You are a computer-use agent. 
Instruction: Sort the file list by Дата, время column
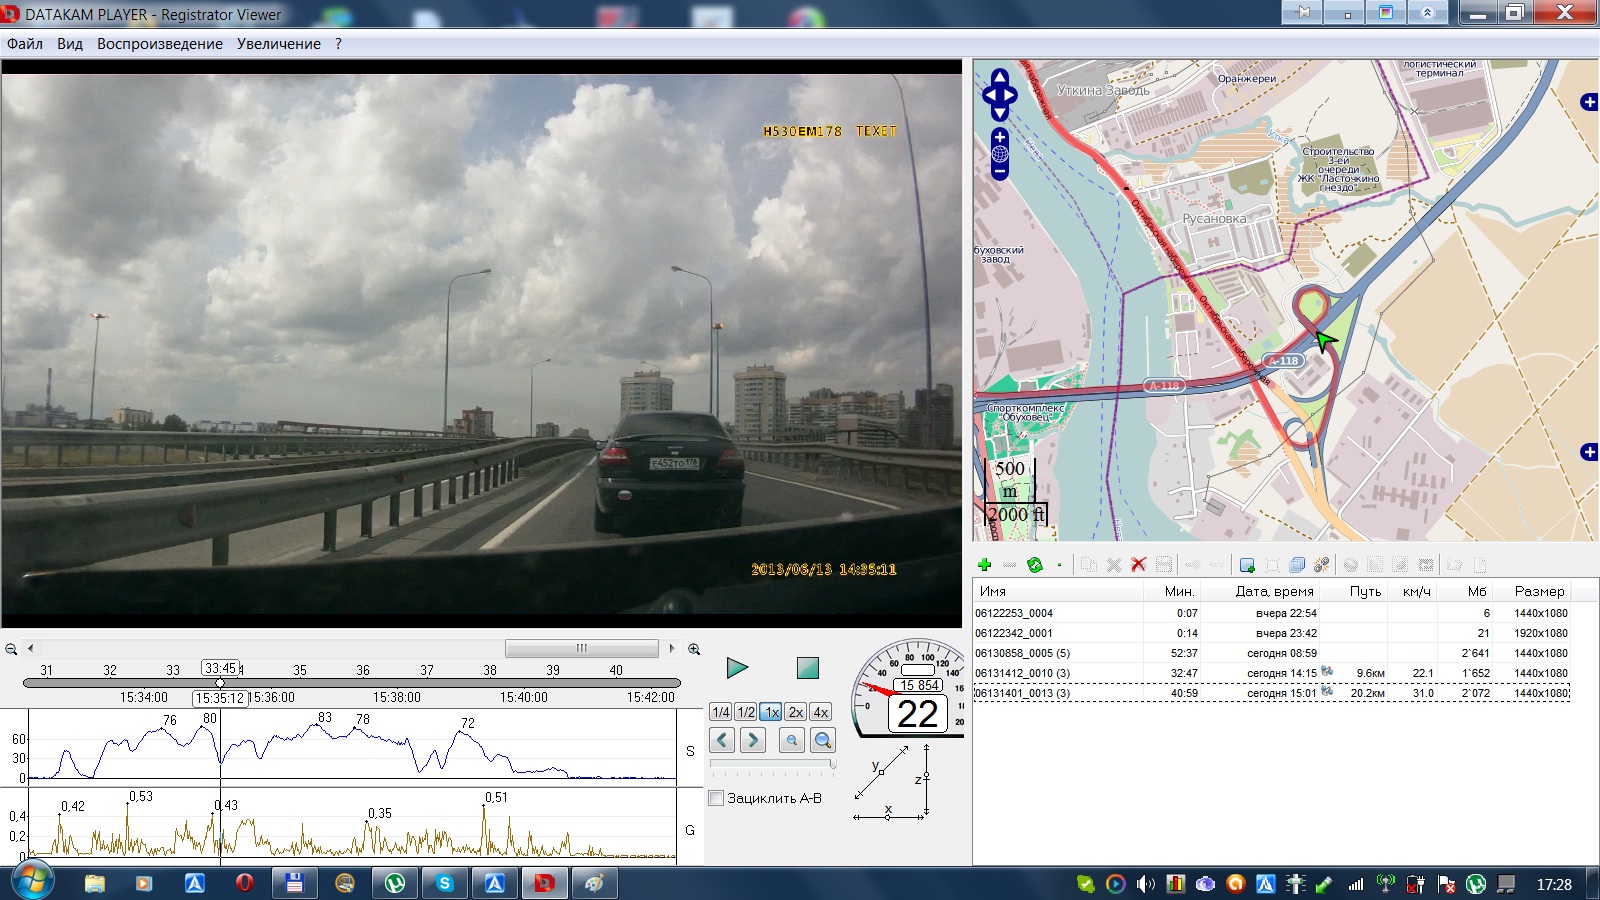point(1274,591)
